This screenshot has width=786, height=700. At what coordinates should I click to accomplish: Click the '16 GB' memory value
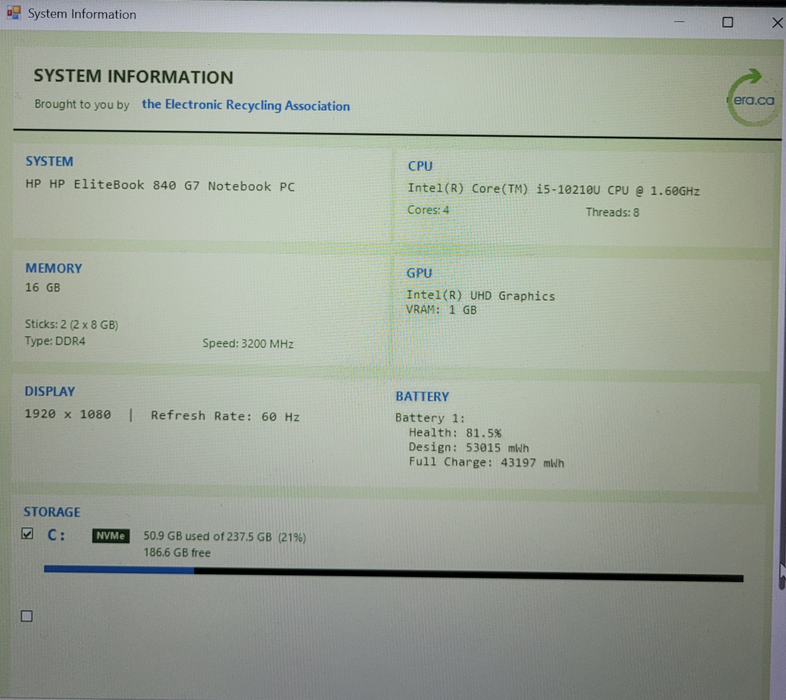pyautogui.click(x=43, y=287)
